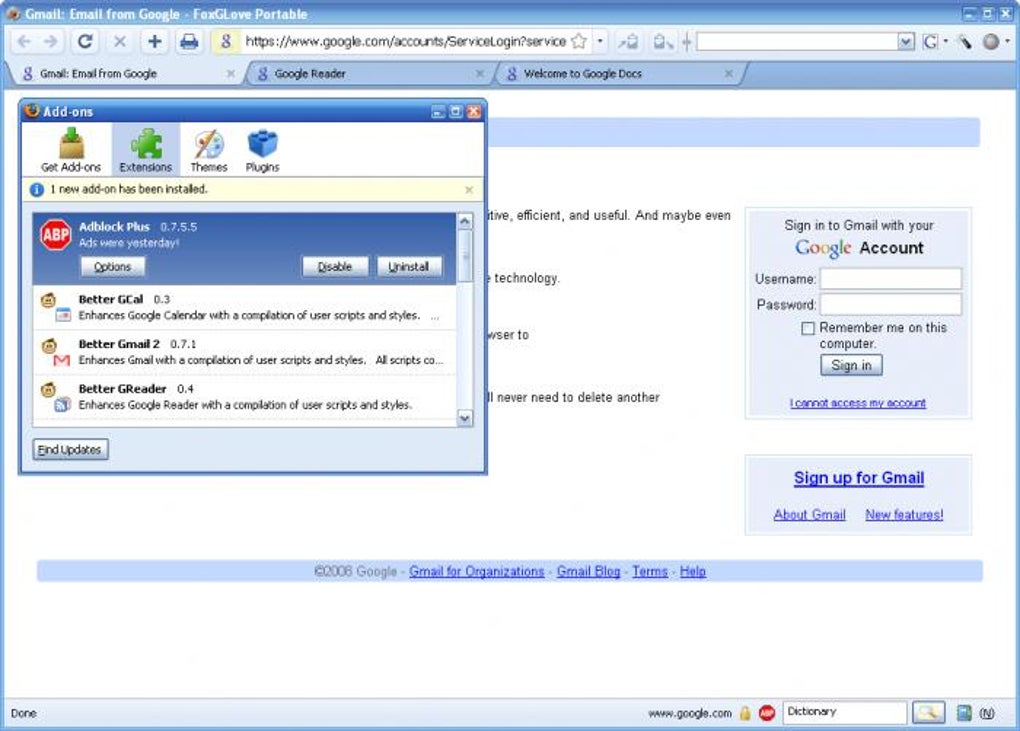Open the New features! link
Image resolution: width=1020 pixels, height=731 pixels.
coord(904,514)
